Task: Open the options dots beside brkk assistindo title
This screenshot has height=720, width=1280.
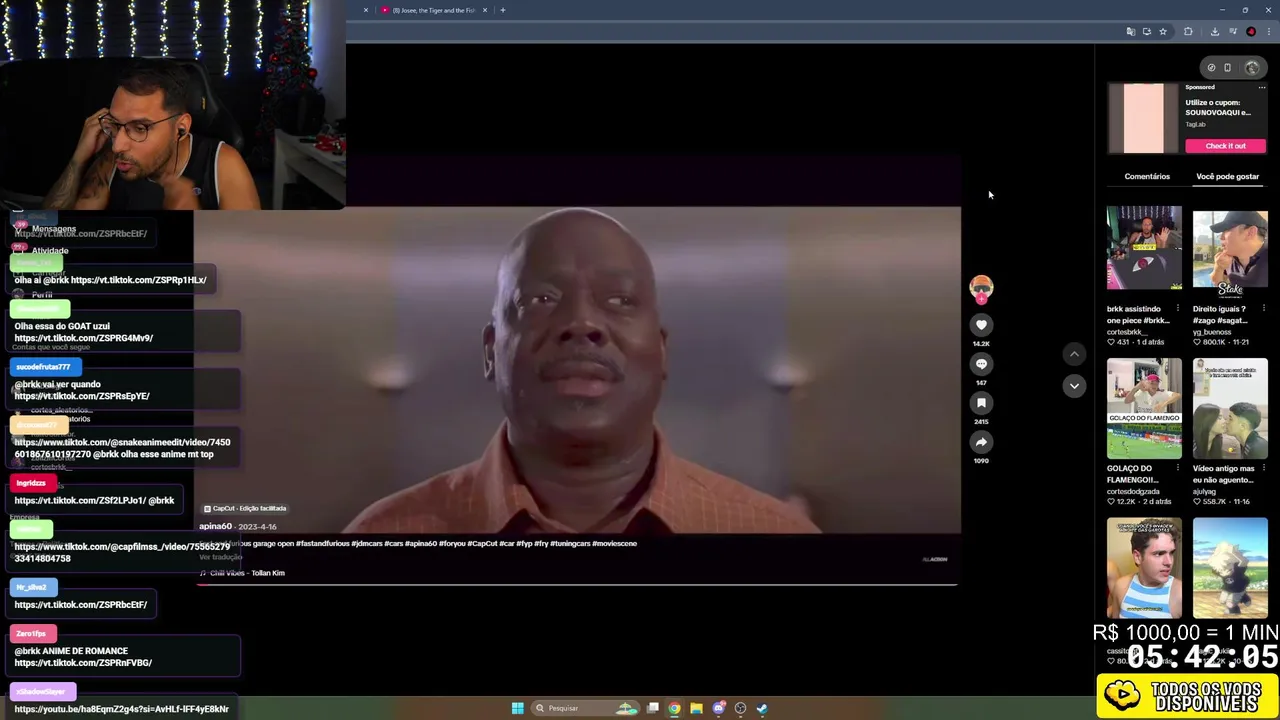Action: point(1177,309)
